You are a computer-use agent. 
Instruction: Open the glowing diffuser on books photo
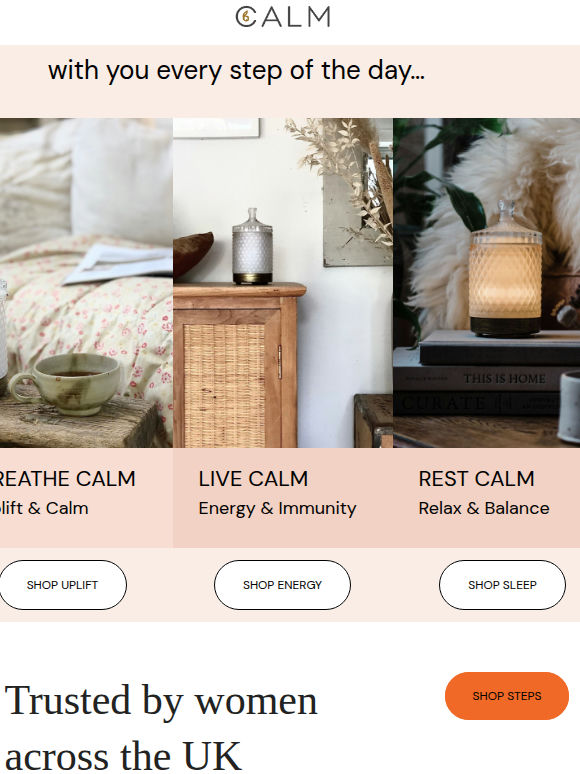pyautogui.click(x=487, y=283)
